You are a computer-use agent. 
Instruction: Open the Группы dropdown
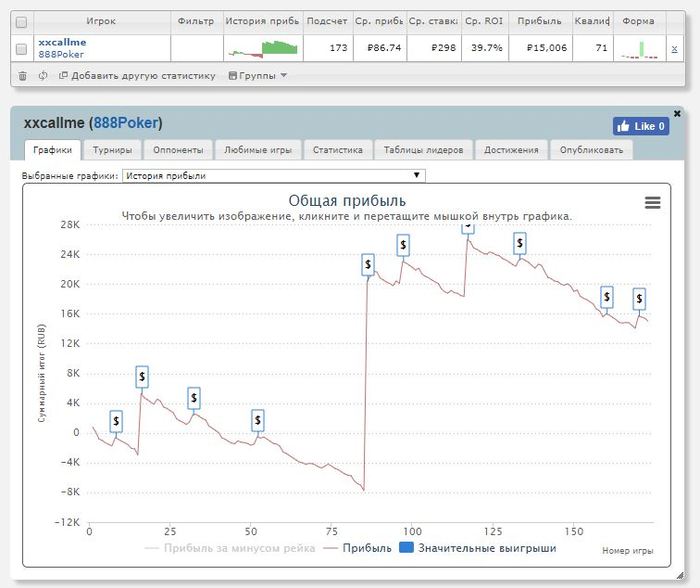coord(258,76)
